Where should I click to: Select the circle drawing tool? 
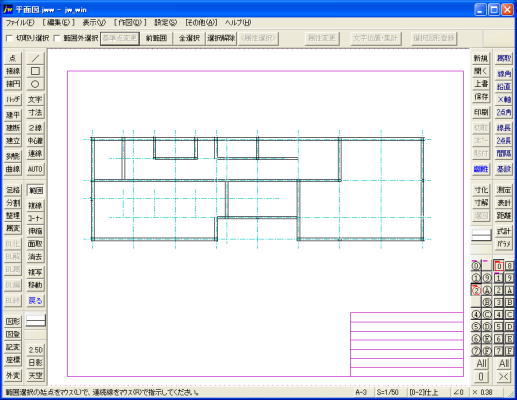pyautogui.click(x=35, y=84)
